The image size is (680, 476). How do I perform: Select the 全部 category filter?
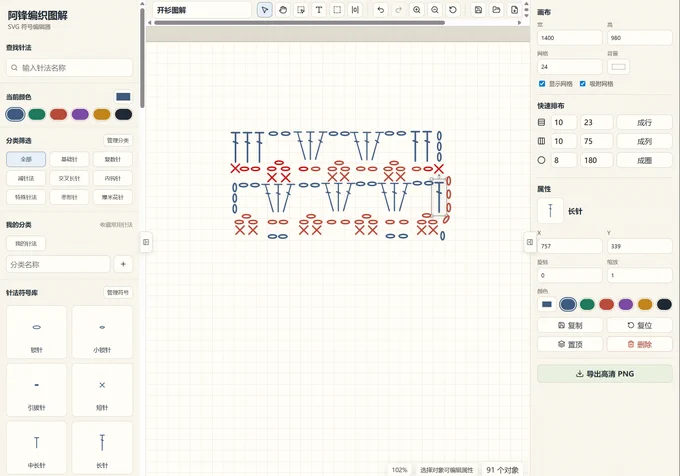[x=26, y=159]
